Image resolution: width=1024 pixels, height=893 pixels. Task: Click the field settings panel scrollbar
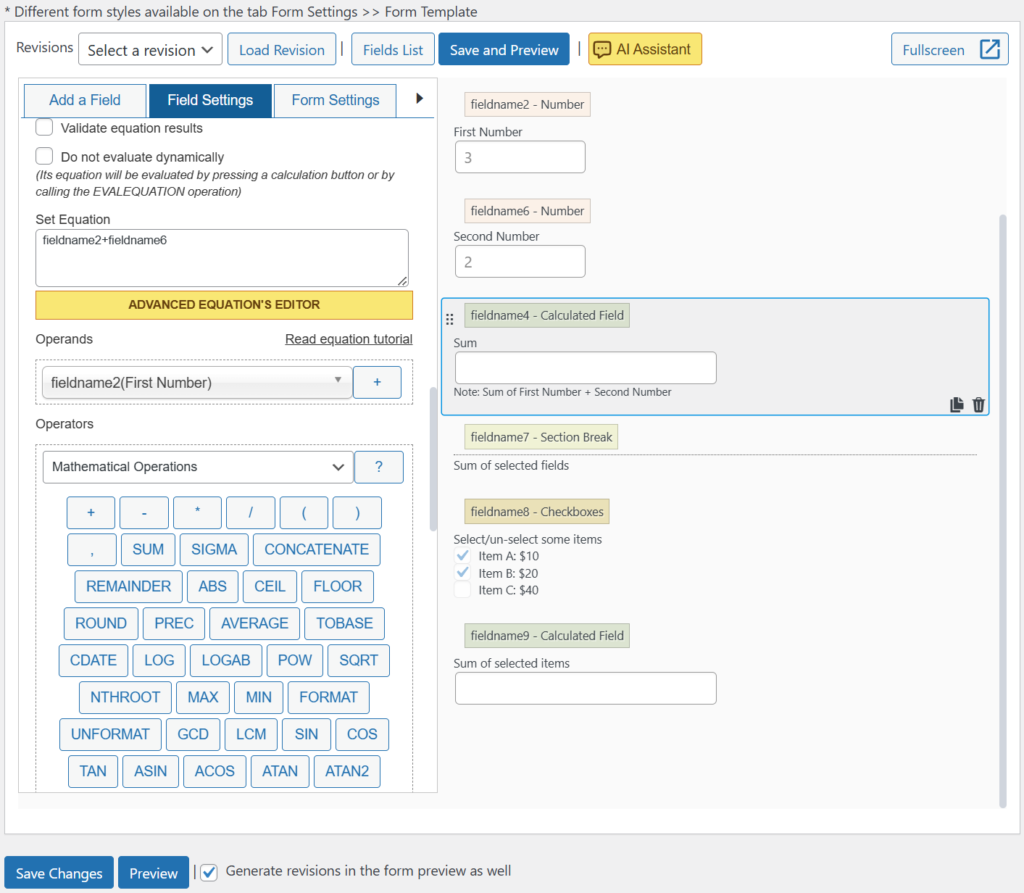[x=433, y=459]
